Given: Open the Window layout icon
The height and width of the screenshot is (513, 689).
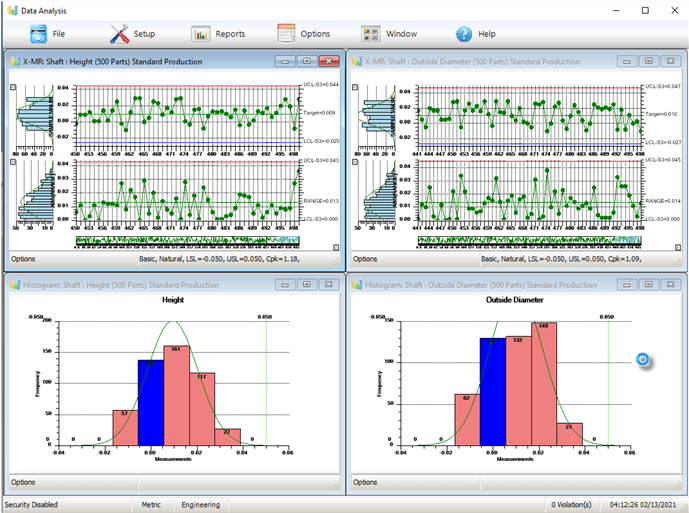Looking at the screenshot, I should 372,34.
